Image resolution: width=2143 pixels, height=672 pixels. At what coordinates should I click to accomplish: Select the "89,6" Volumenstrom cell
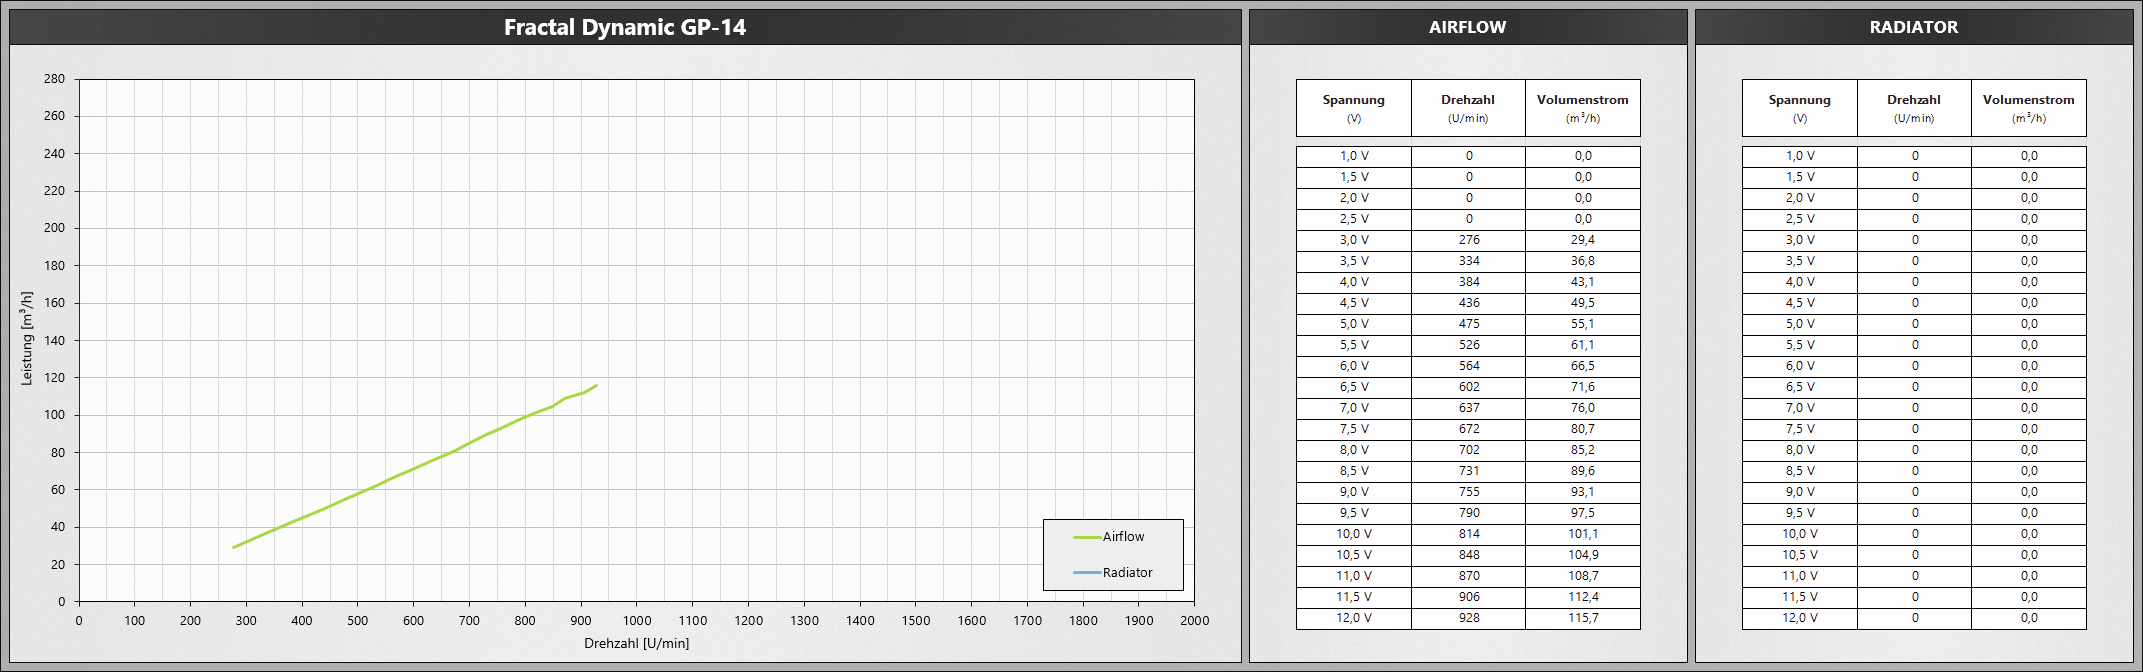1583,471
